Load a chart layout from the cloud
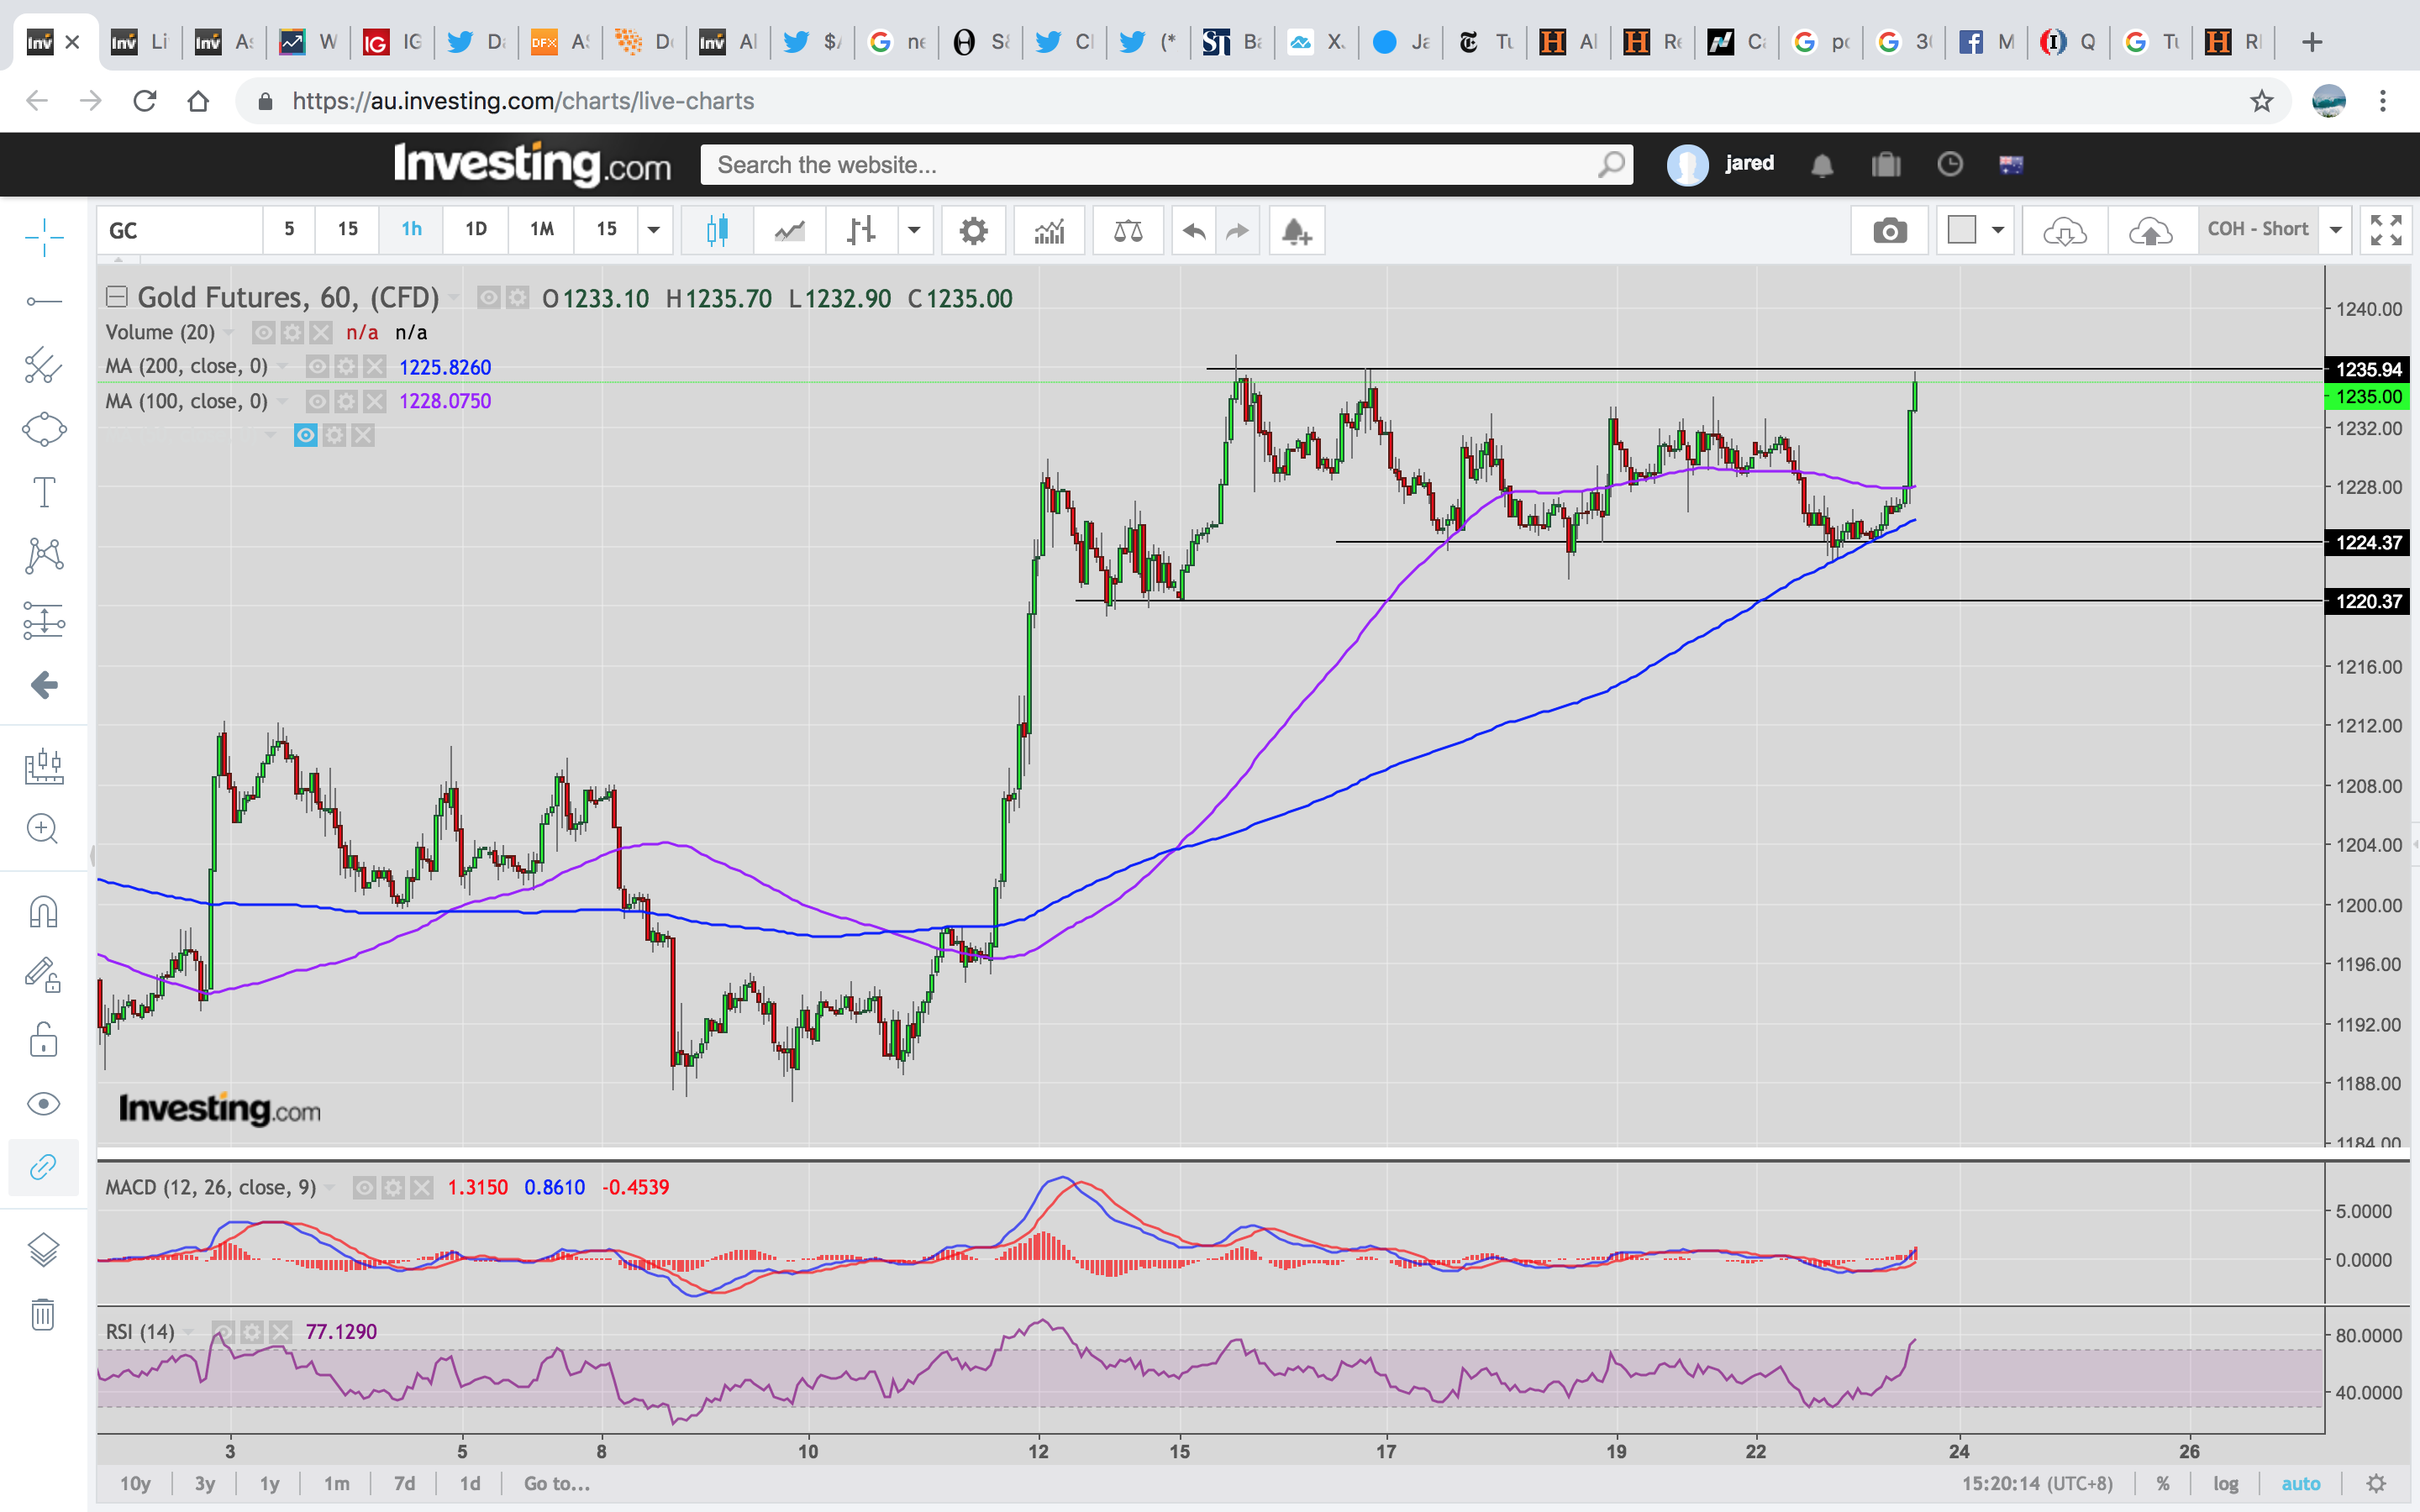The width and height of the screenshot is (2420, 1512). tap(2065, 231)
